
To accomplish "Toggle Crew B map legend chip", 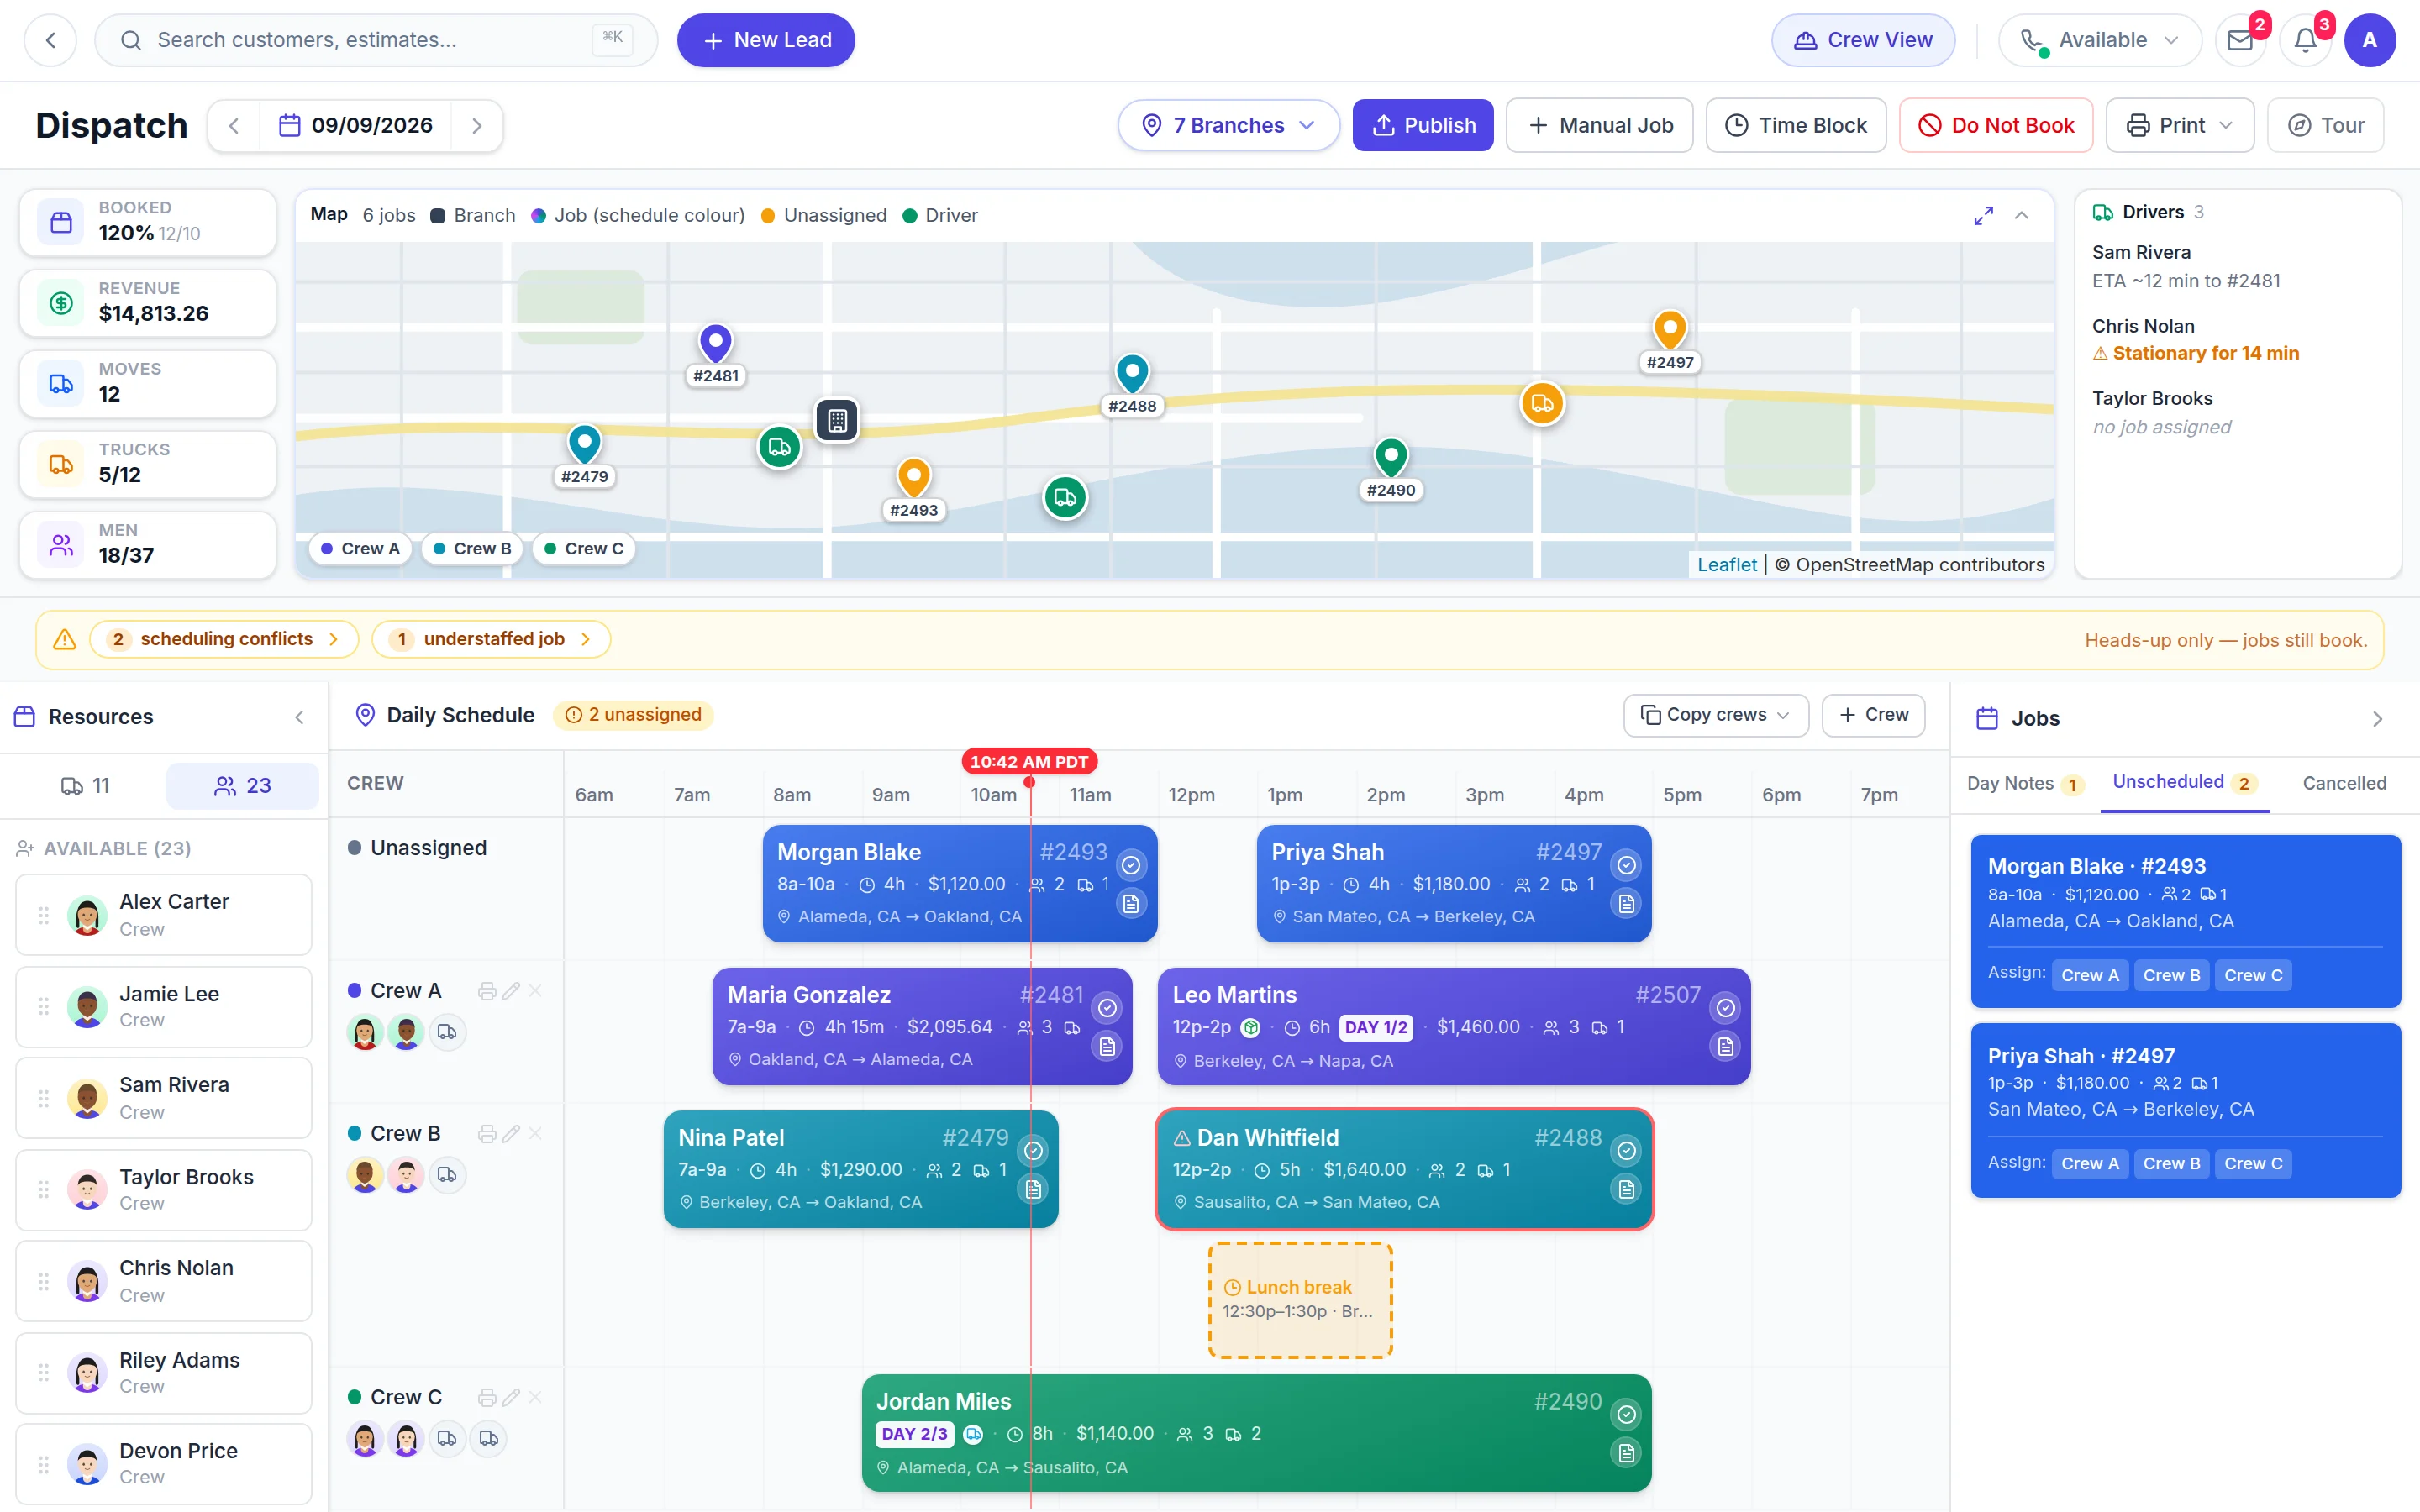I will (x=472, y=549).
